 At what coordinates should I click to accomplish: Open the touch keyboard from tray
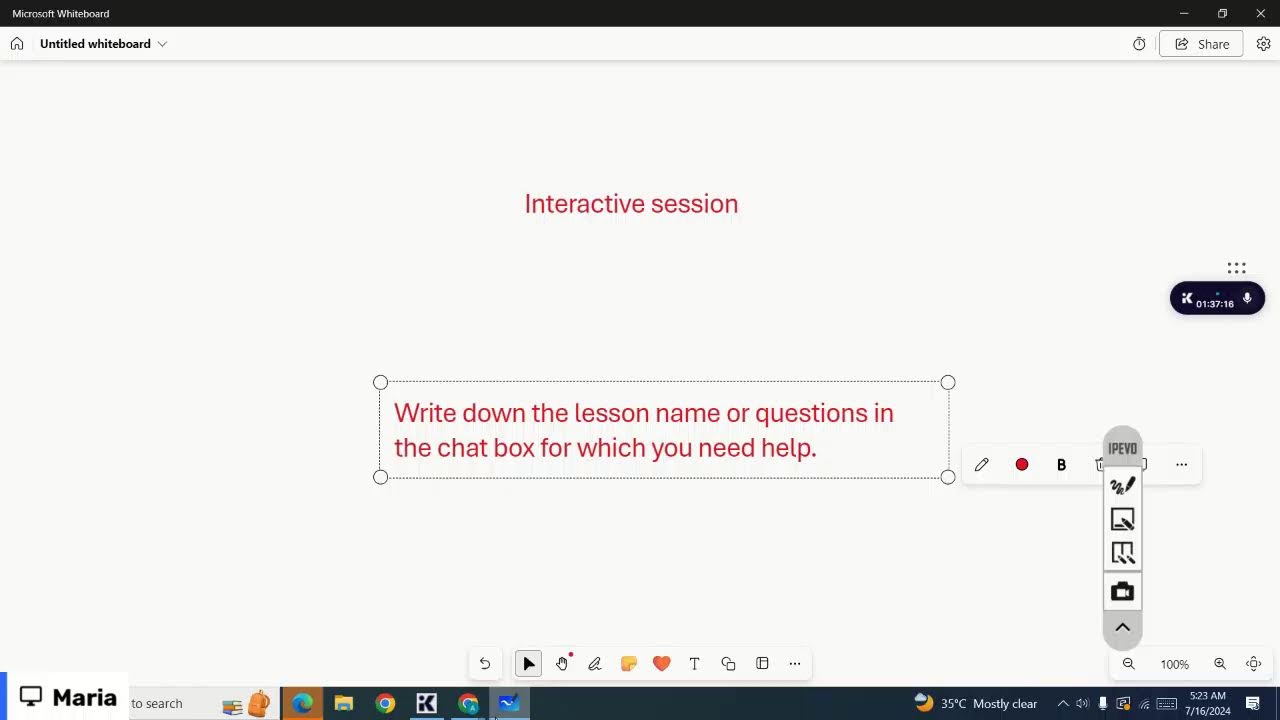1166,704
